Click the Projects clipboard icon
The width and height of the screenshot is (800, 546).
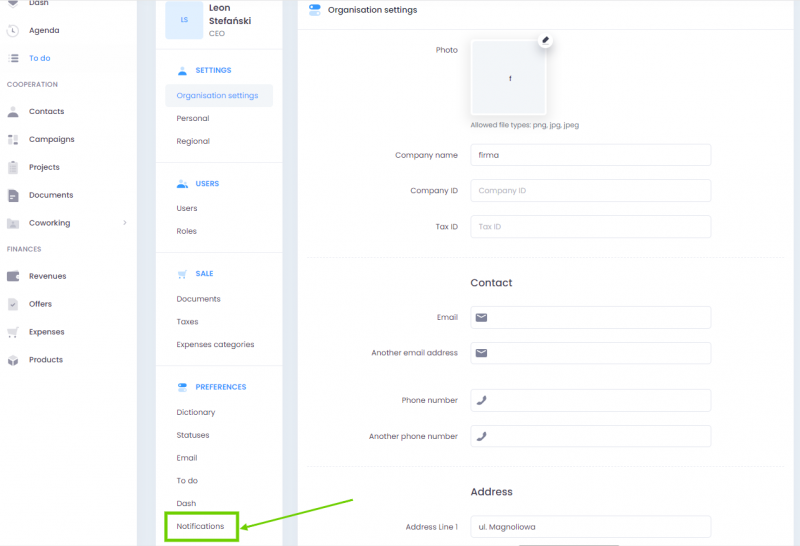13,167
